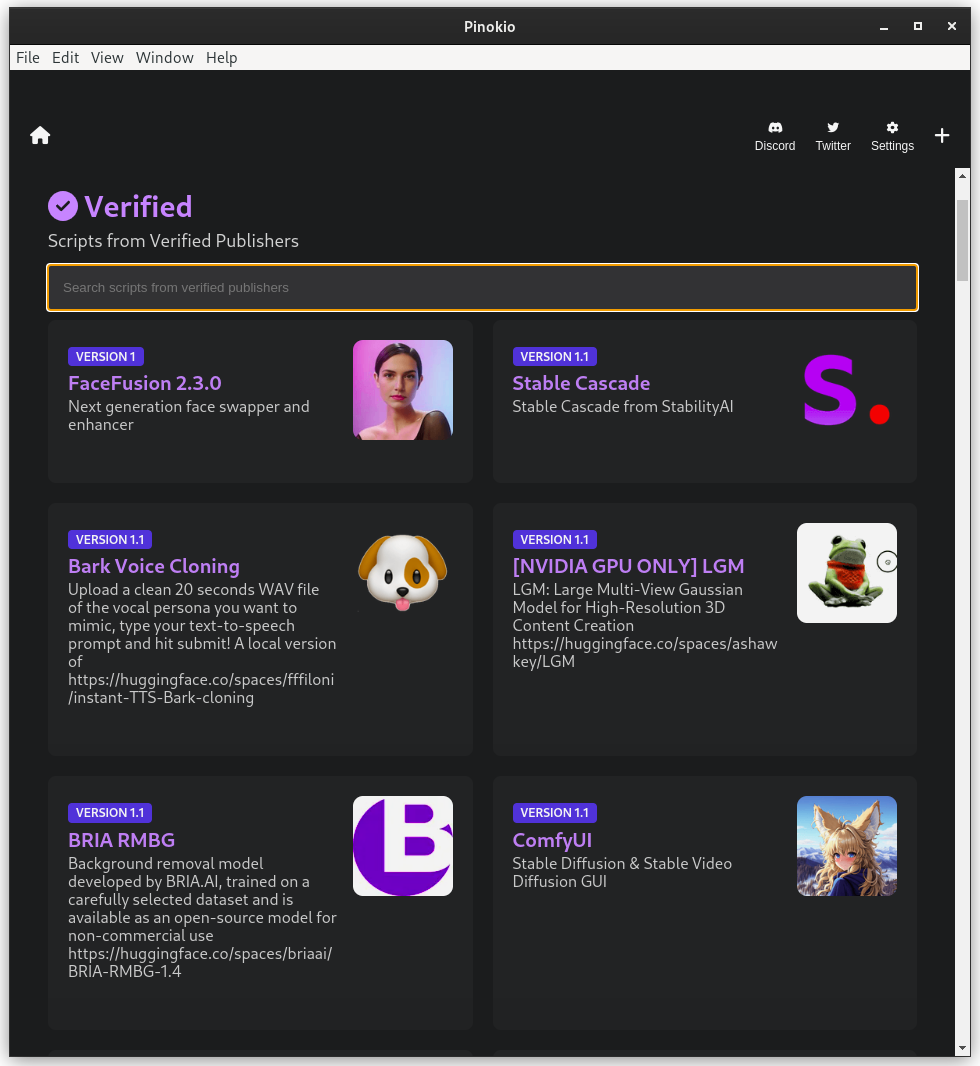Image resolution: width=980 pixels, height=1066 pixels.
Task: Click 'Scripts from Verified Publishers' subtitle
Action: (173, 241)
